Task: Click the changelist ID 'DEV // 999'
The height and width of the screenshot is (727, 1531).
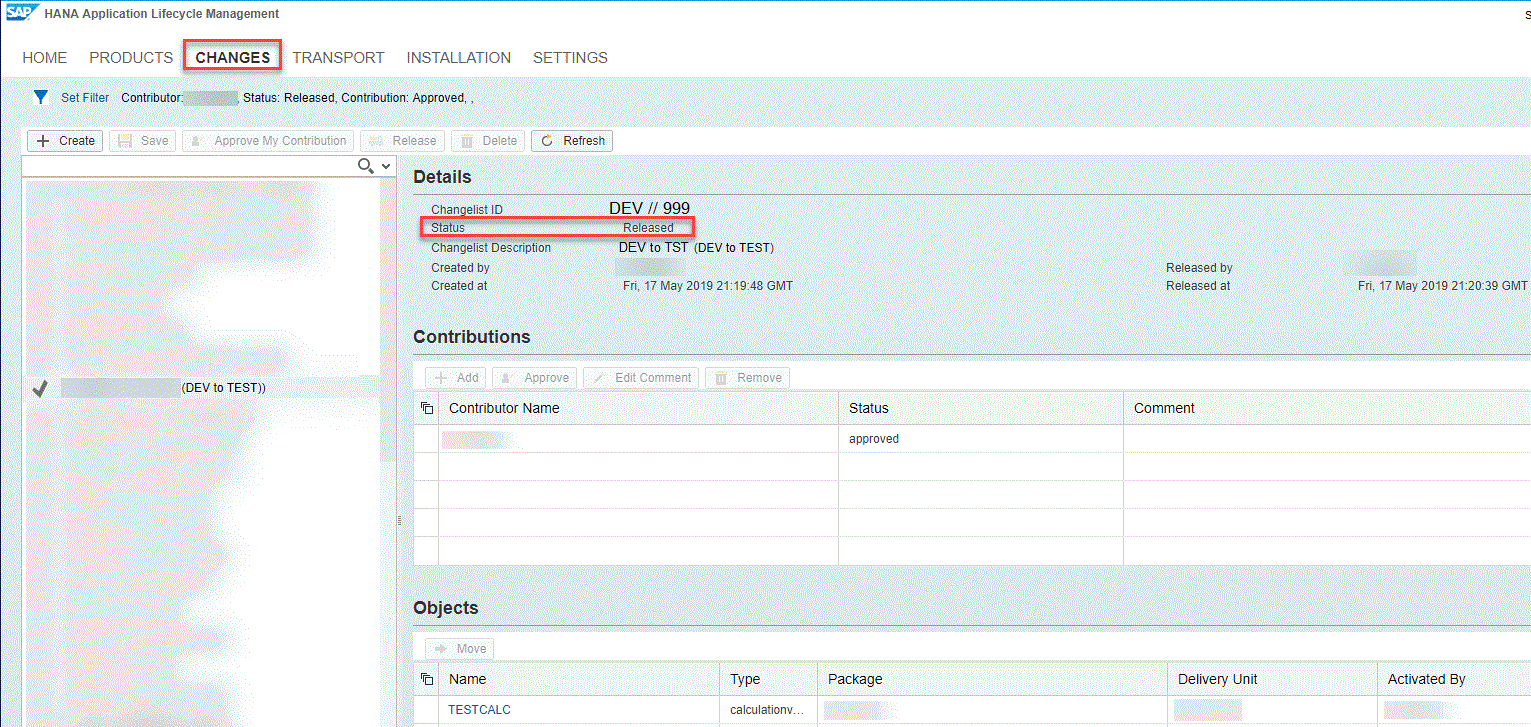Action: (649, 209)
